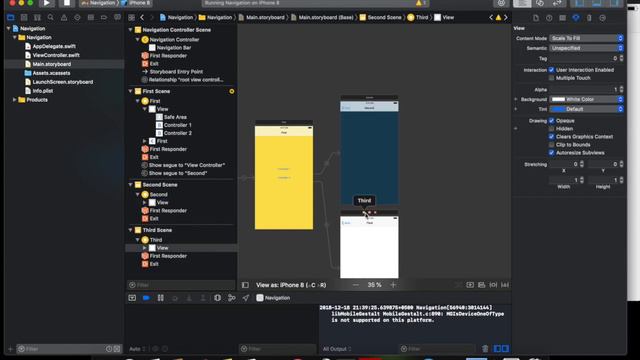Click View as: iPhone 8 button
The width and height of the screenshot is (640, 360).
[291, 285]
